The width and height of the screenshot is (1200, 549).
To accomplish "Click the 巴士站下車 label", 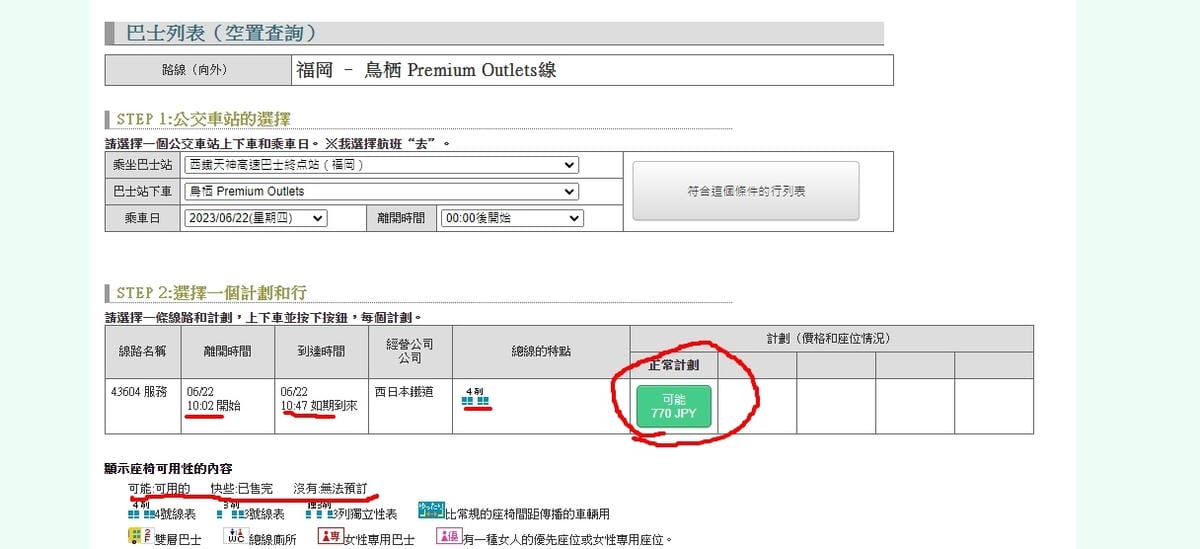I will [x=143, y=191].
